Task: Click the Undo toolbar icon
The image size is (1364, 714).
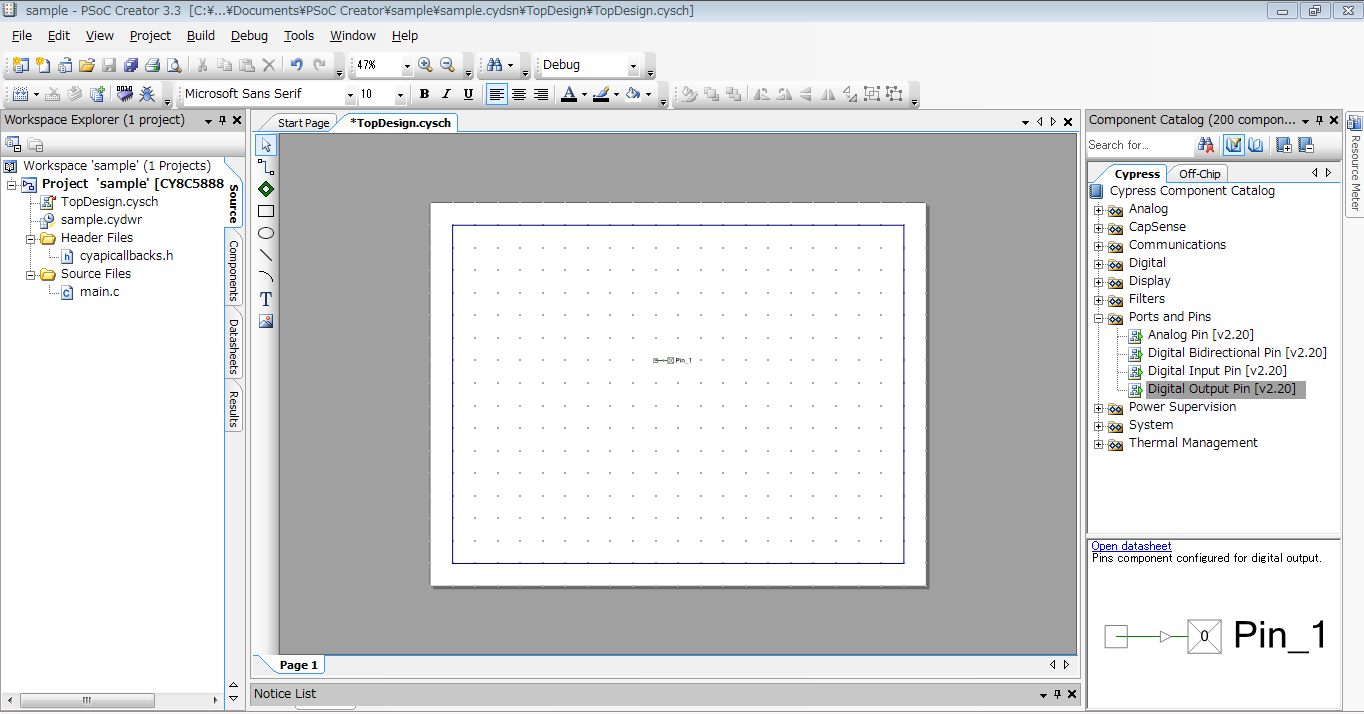Action: point(297,65)
